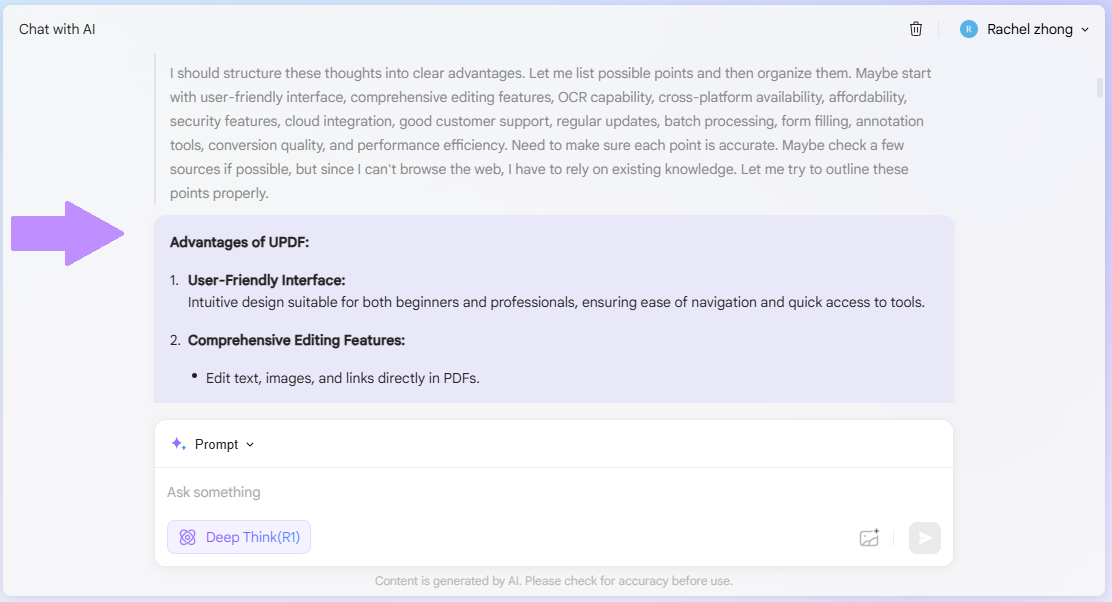This screenshot has height=602, width=1112.
Task: Click the Prompt label
Action: [216, 444]
